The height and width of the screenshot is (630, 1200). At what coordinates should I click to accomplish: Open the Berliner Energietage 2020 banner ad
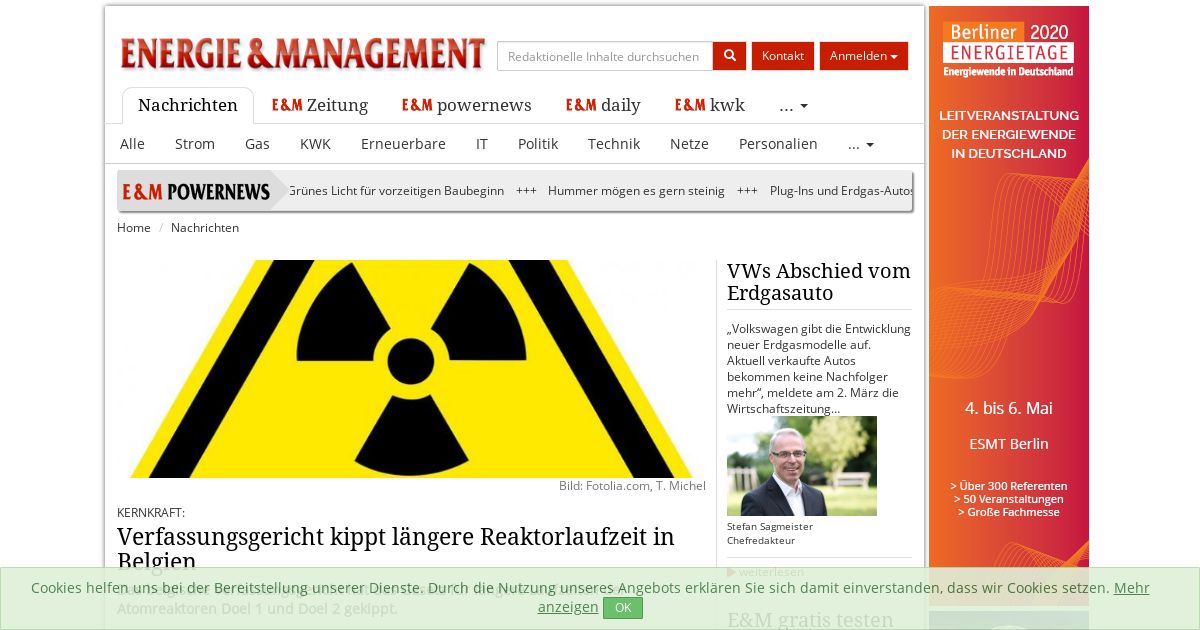pyautogui.click(x=1009, y=305)
